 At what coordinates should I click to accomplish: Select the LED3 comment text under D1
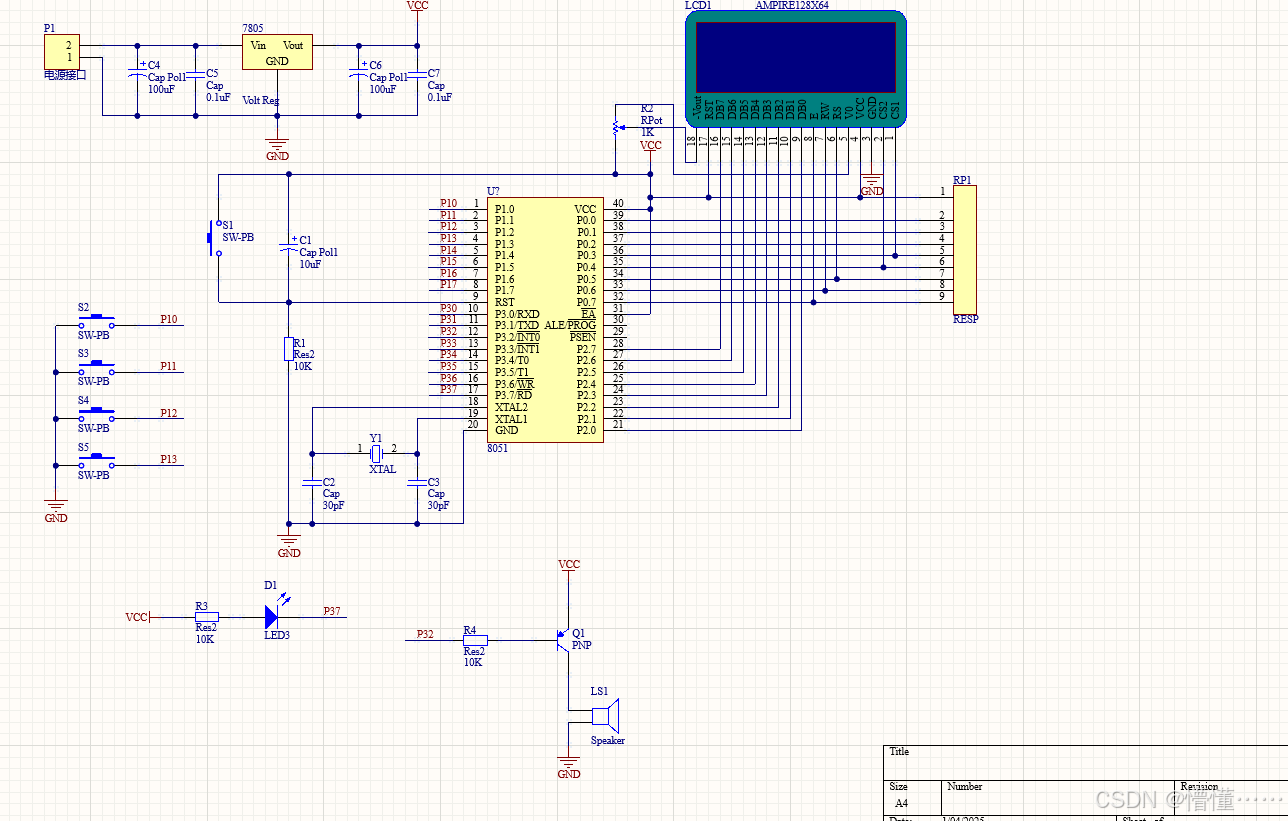click(276, 635)
